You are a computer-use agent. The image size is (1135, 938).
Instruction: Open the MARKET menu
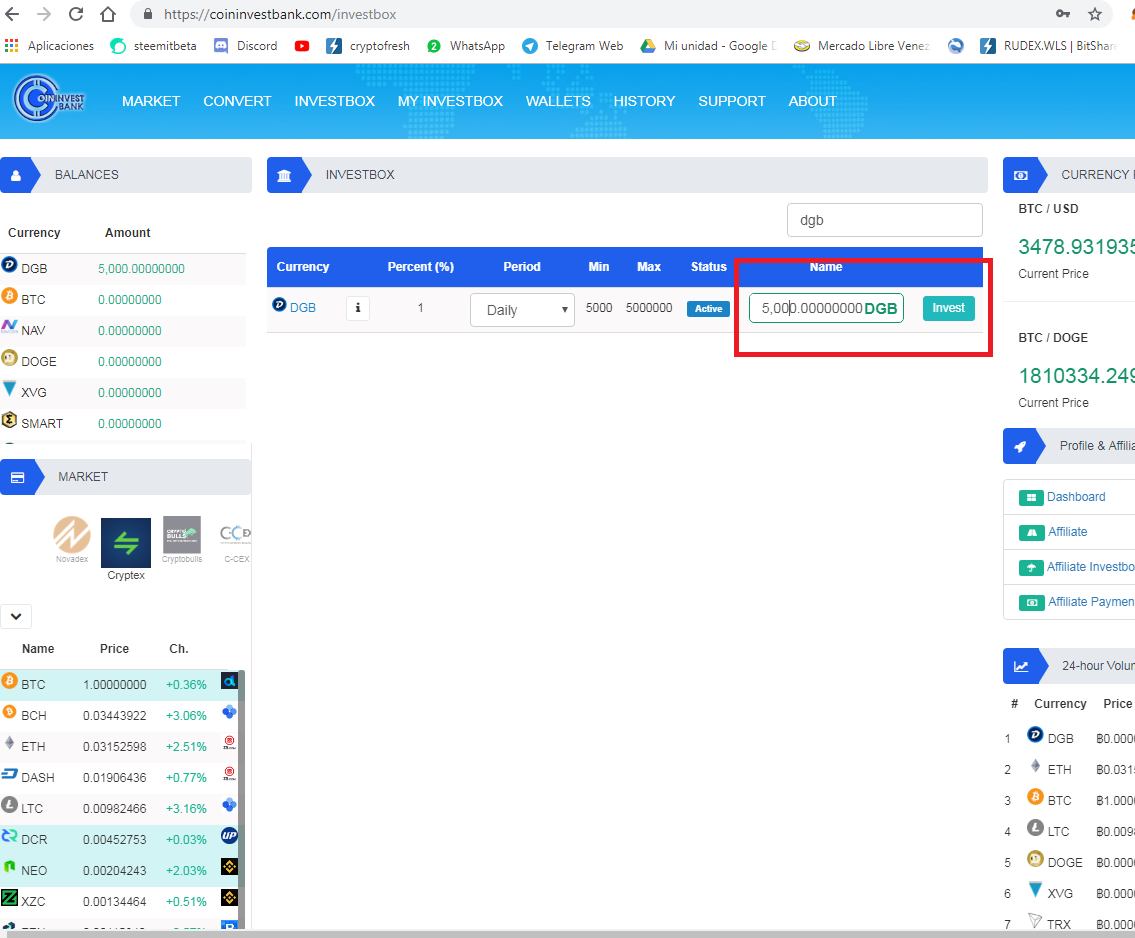pos(151,101)
